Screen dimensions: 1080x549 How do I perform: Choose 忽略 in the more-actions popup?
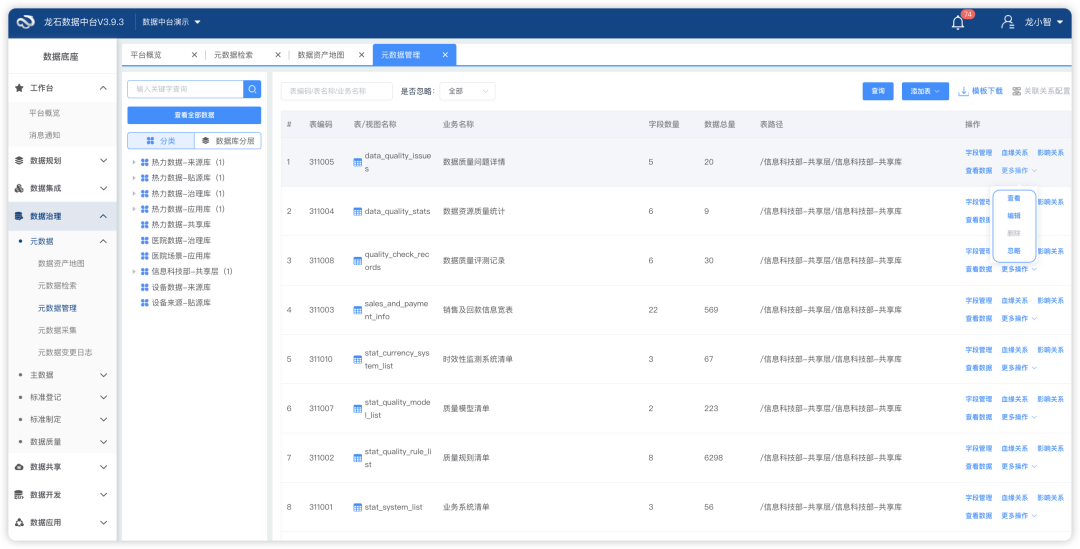[1014, 251]
